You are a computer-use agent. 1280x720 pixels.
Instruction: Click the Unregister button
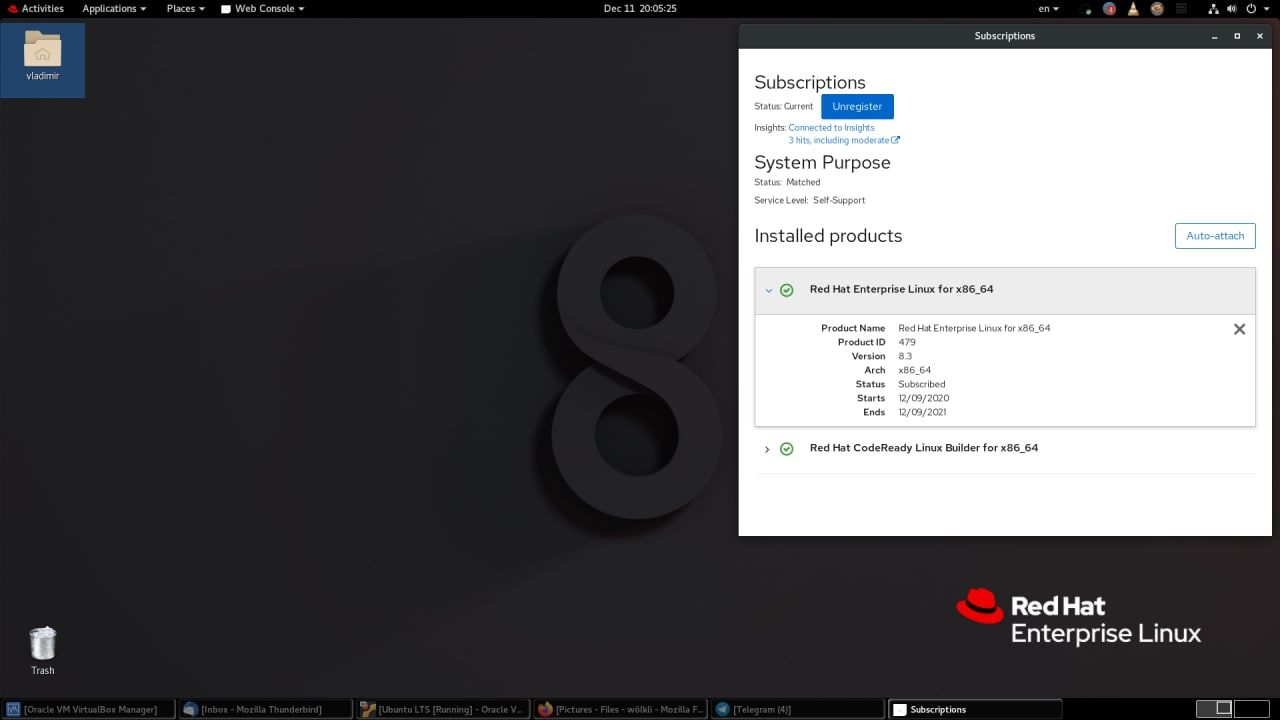[x=857, y=106]
